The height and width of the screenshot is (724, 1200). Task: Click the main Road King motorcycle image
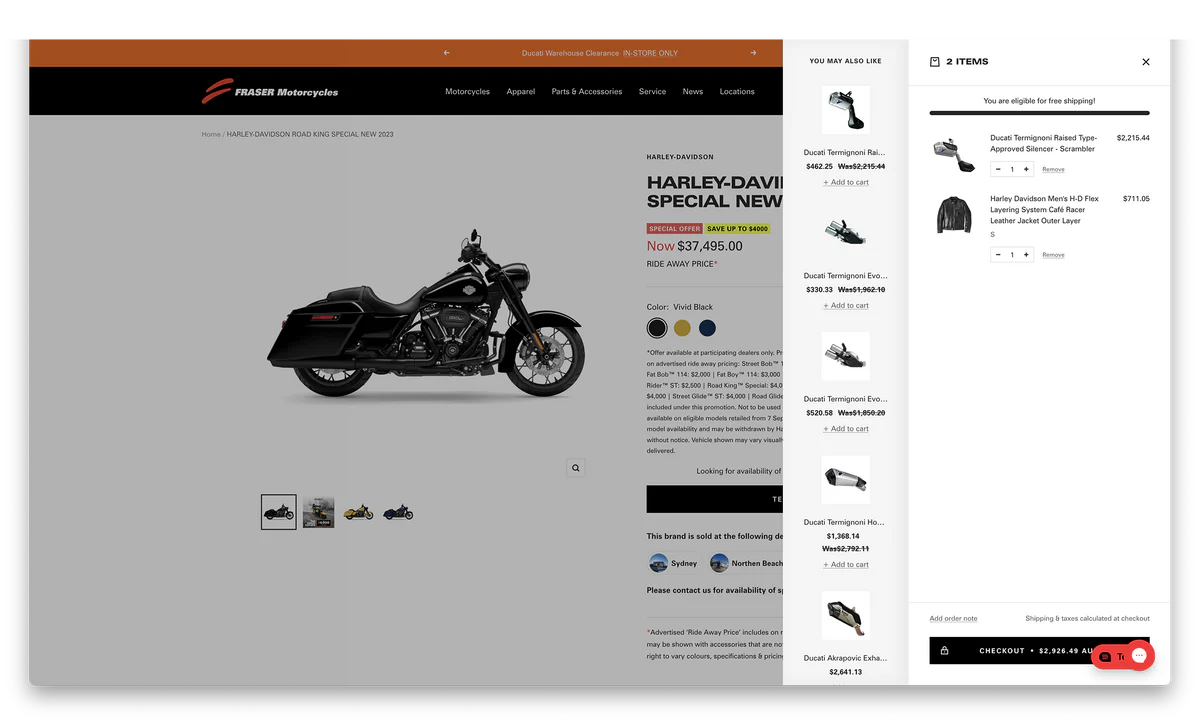tap(425, 315)
